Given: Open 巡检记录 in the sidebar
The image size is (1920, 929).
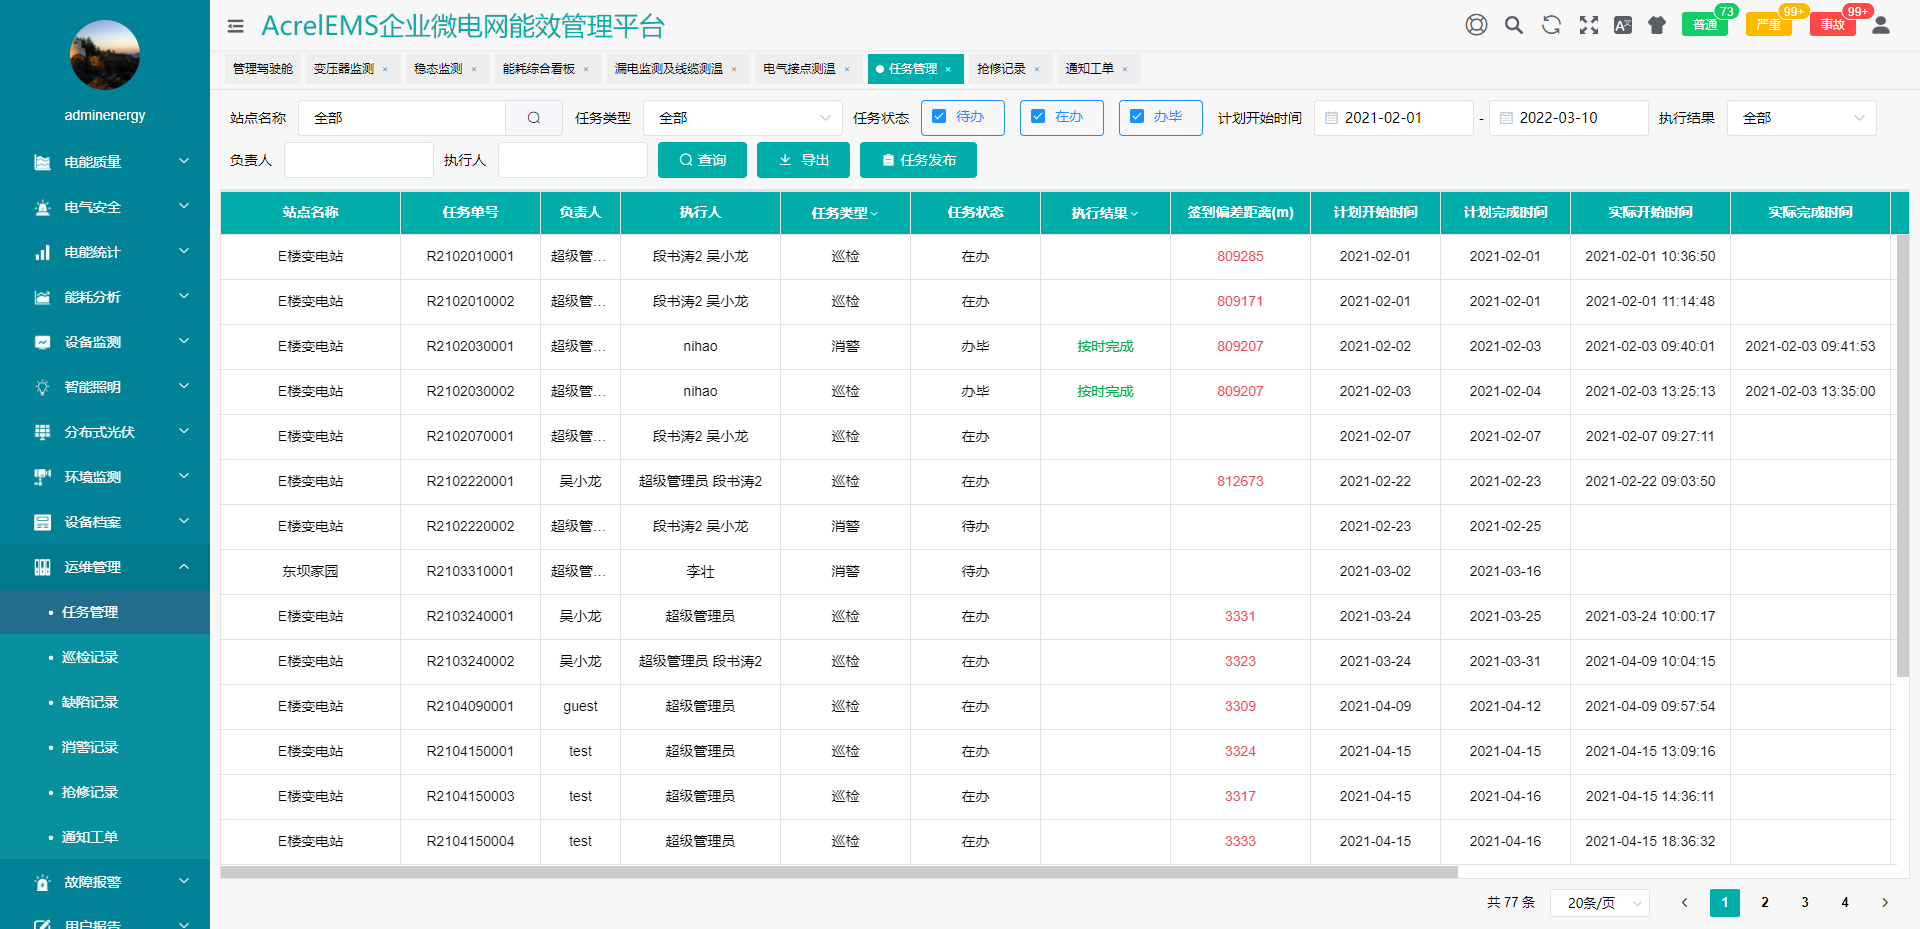Looking at the screenshot, I should coord(105,657).
